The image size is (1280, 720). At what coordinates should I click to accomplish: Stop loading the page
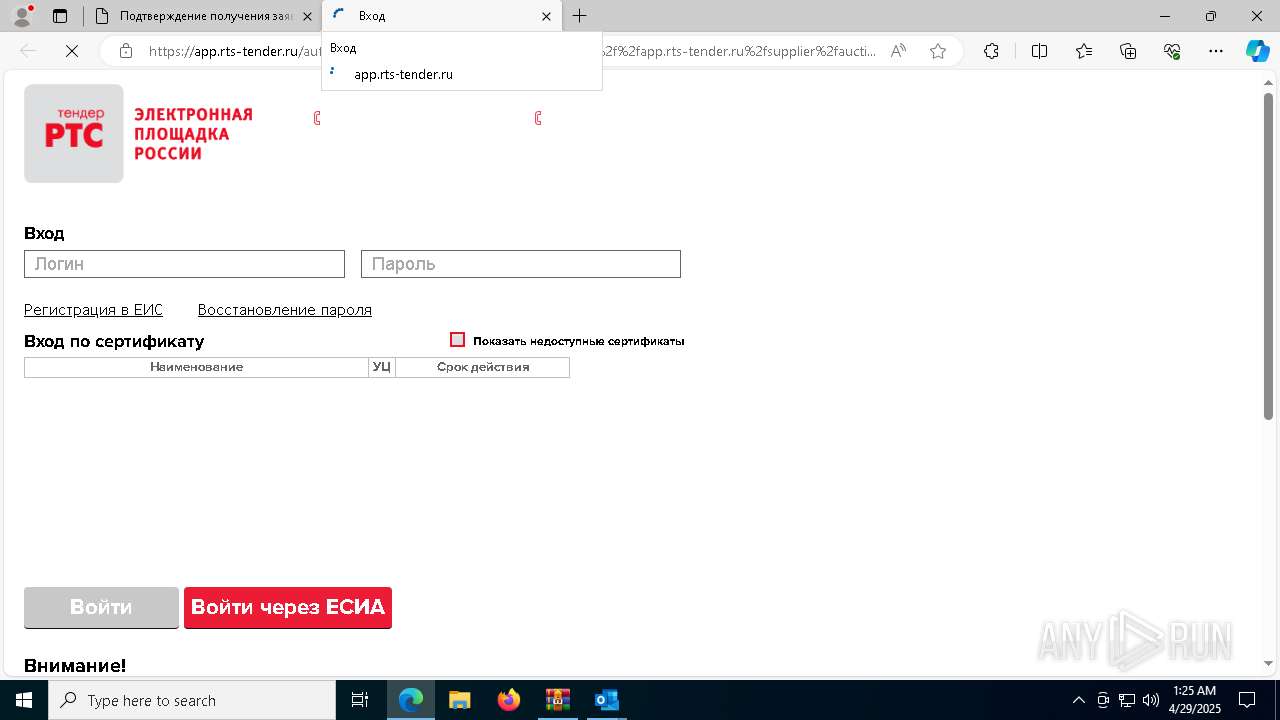(x=72, y=51)
